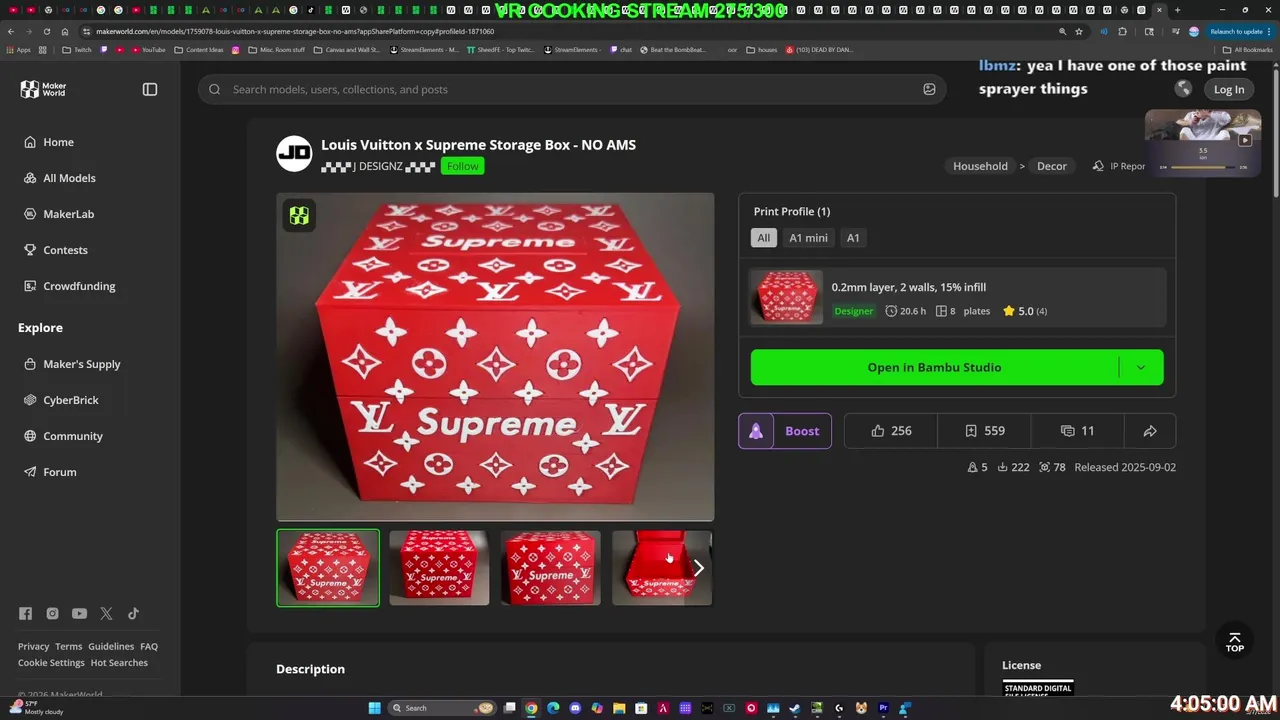
Task: Open Hot Searches link
Action: coord(119,663)
